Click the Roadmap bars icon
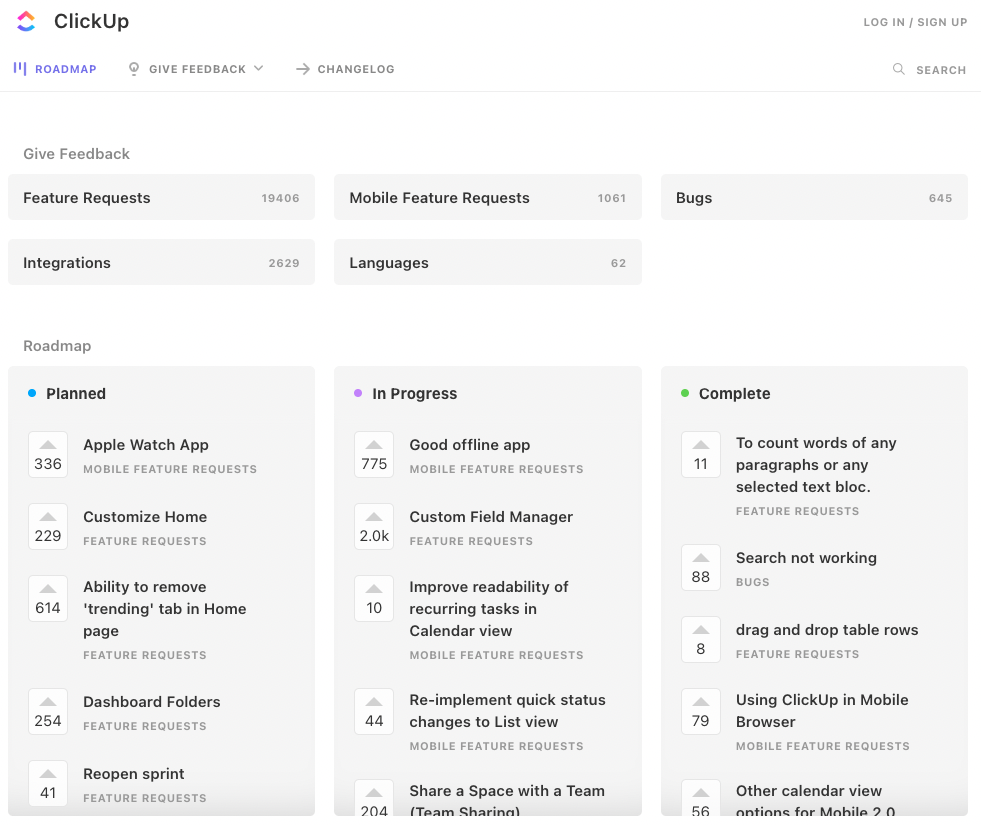The image size is (981, 825). (20, 68)
